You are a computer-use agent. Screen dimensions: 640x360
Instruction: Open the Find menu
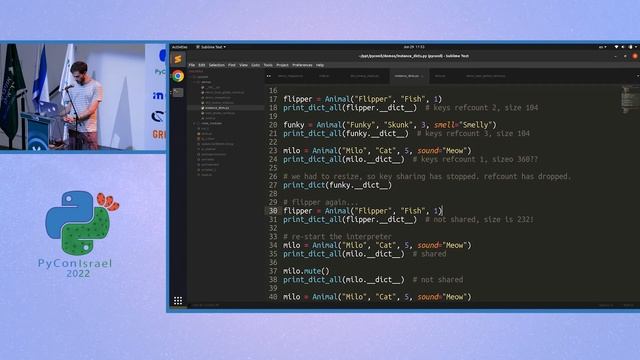[232, 65]
